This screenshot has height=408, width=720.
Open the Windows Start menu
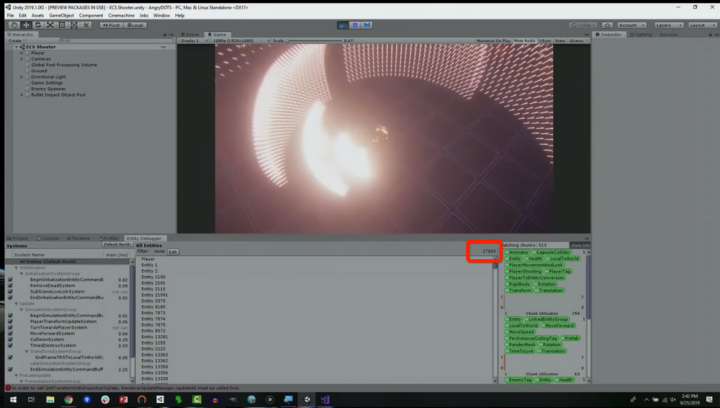click(x=13, y=399)
